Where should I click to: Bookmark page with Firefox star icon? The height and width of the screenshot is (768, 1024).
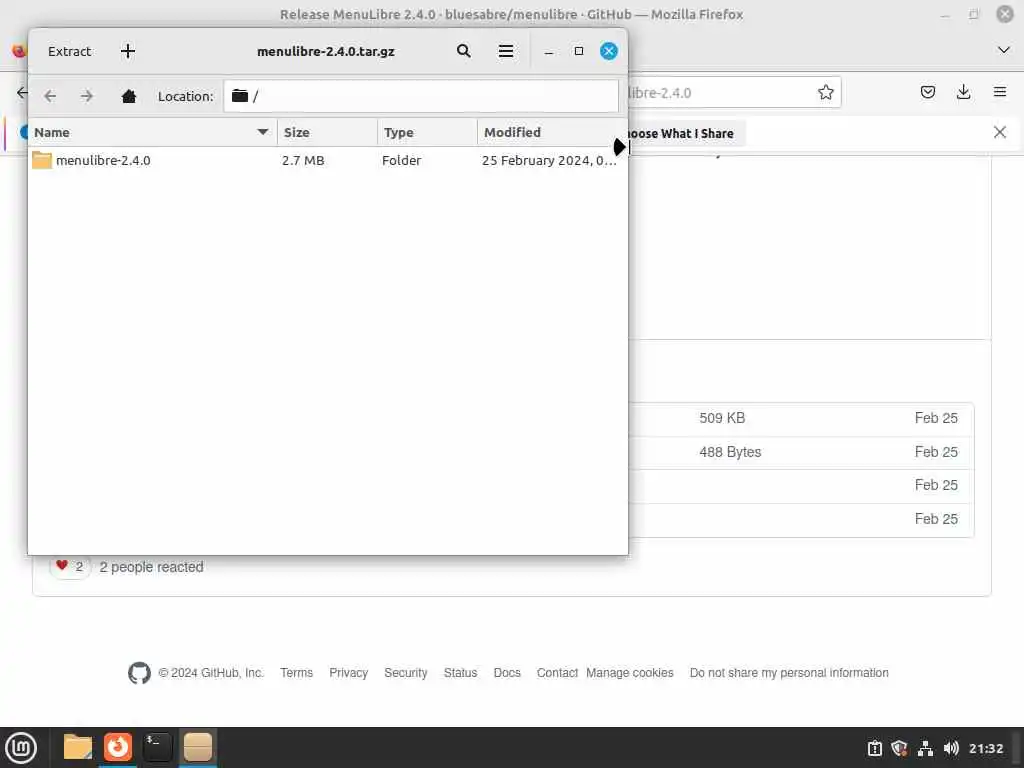(825, 92)
